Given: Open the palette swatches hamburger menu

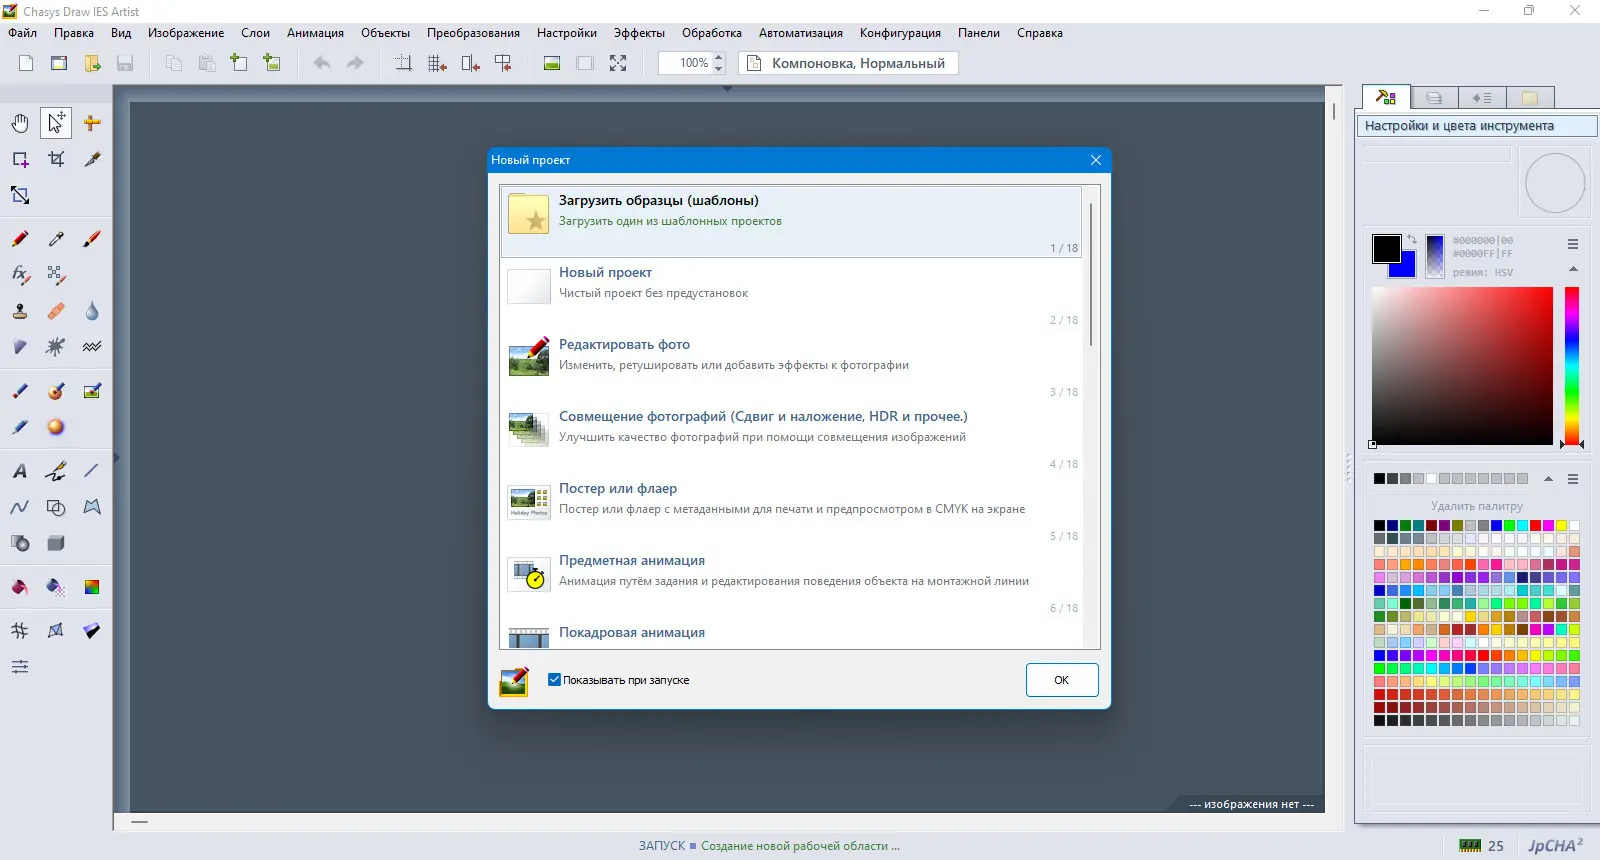Looking at the screenshot, I should click(x=1573, y=479).
